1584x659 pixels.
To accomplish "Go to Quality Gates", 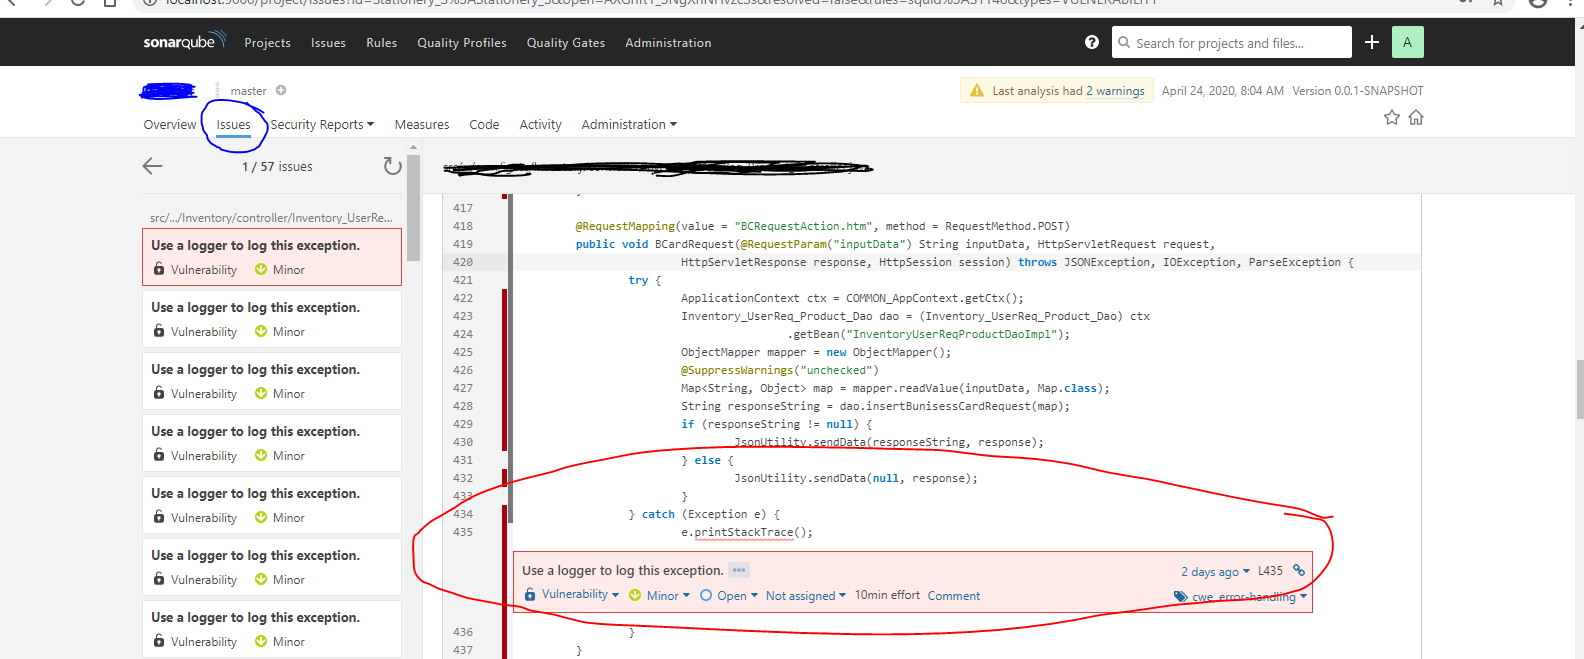I will pyautogui.click(x=566, y=43).
